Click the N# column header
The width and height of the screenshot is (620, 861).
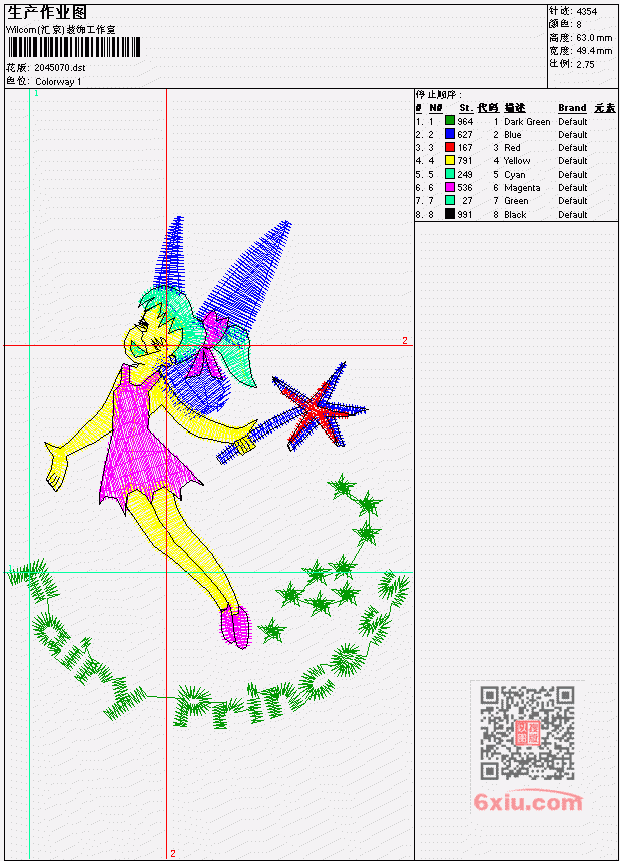coord(435,108)
